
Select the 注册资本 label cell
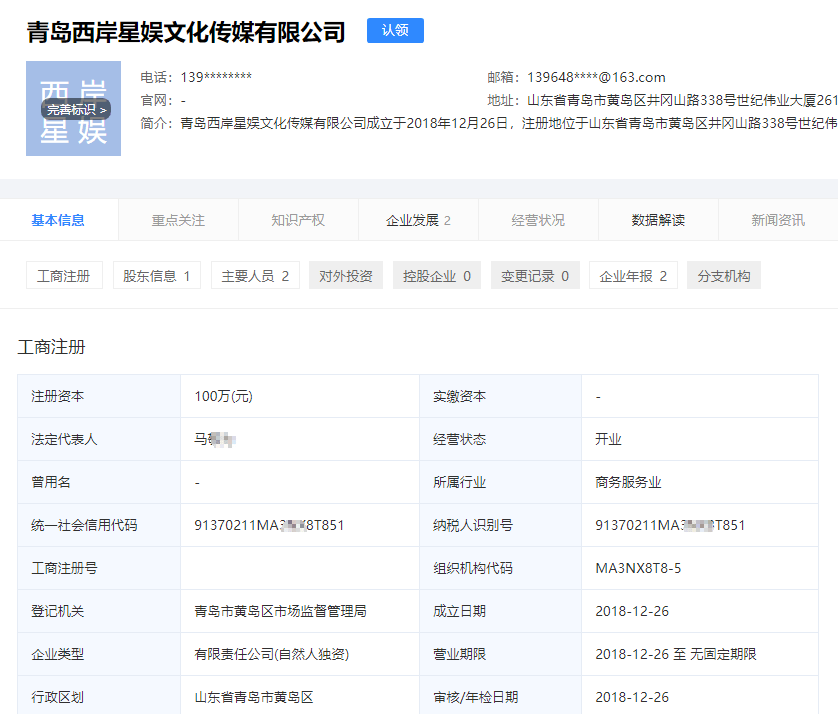pyautogui.click(x=99, y=397)
